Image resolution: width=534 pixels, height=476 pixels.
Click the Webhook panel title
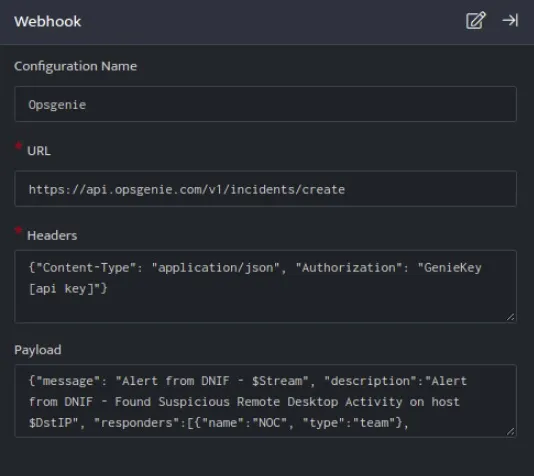tap(47, 21)
